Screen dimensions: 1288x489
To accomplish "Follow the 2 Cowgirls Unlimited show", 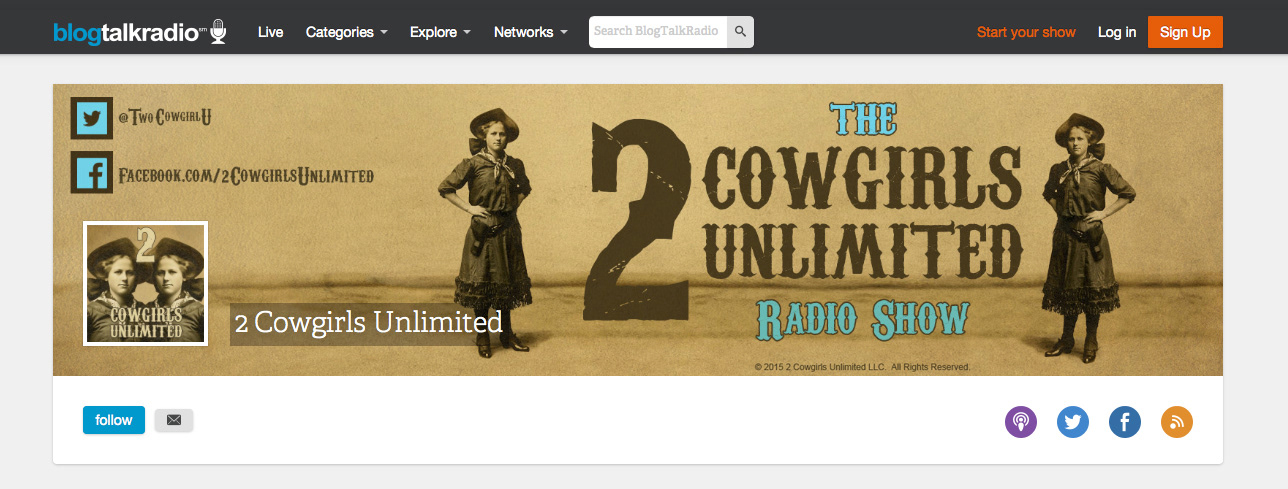I will (x=114, y=420).
